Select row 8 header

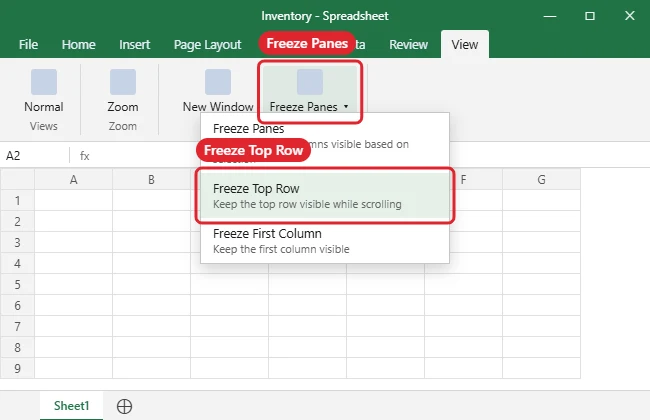(x=17, y=347)
